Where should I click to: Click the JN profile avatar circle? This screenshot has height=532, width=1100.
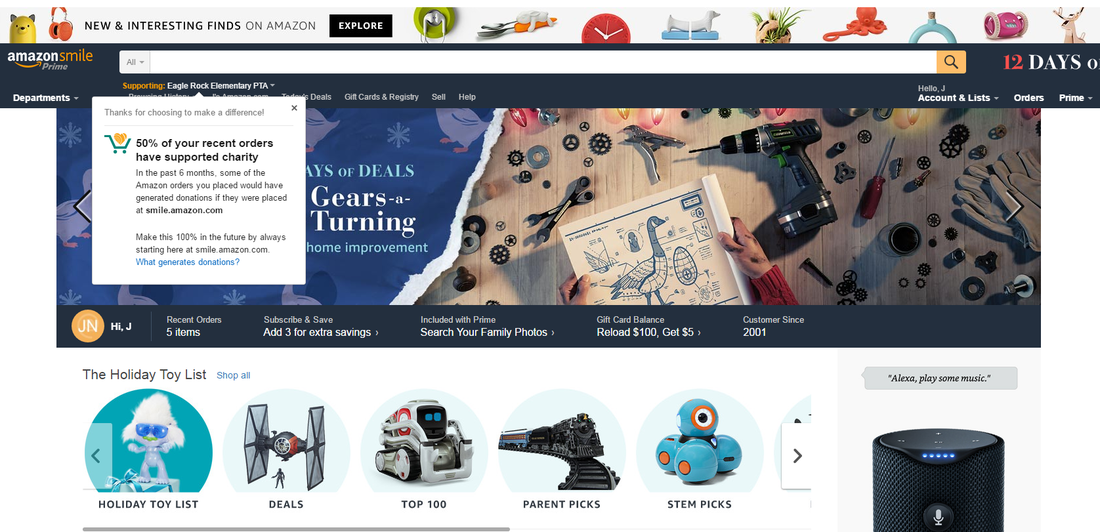88,326
